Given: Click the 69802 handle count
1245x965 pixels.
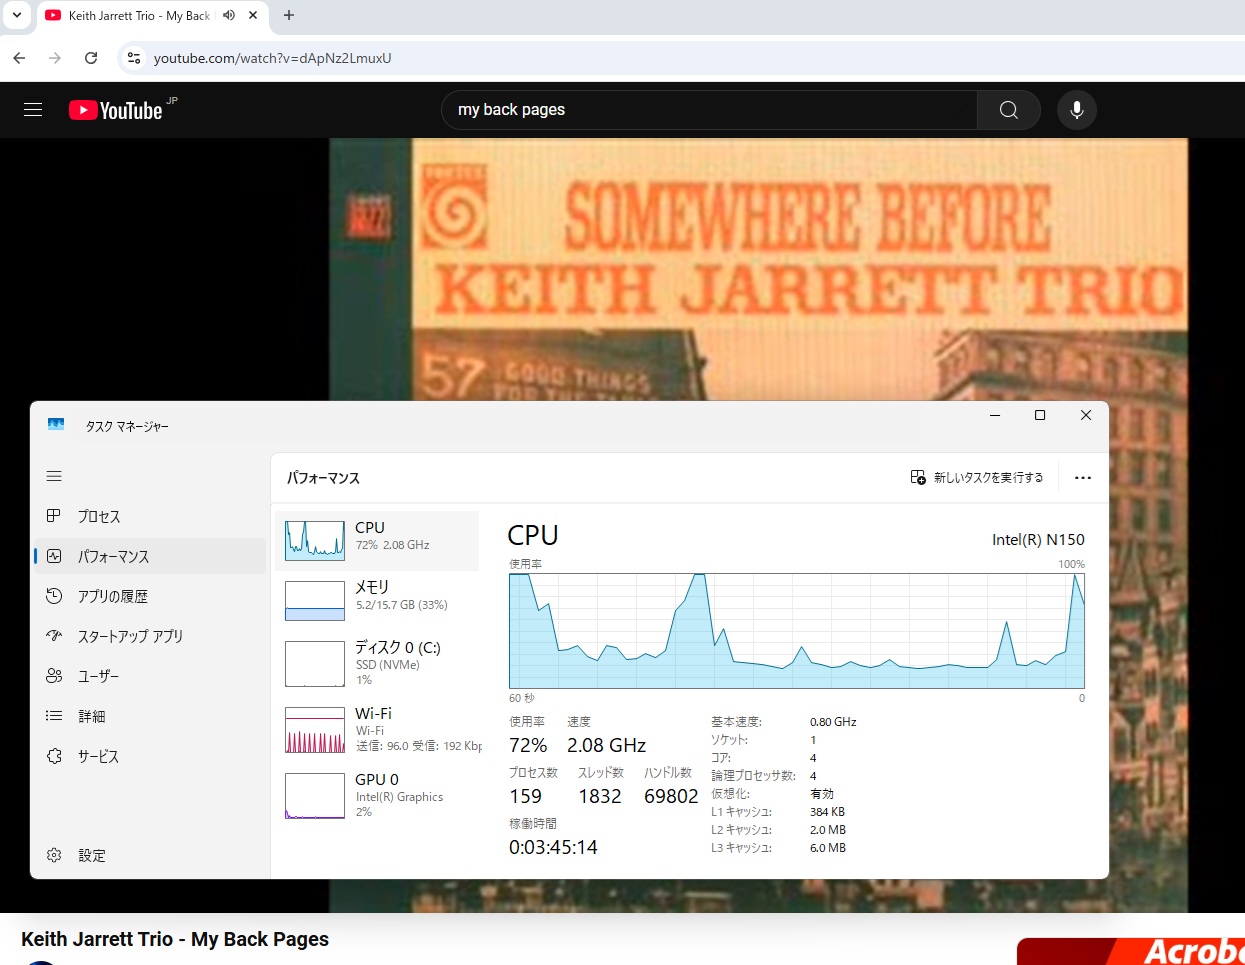Looking at the screenshot, I should click(x=671, y=796).
